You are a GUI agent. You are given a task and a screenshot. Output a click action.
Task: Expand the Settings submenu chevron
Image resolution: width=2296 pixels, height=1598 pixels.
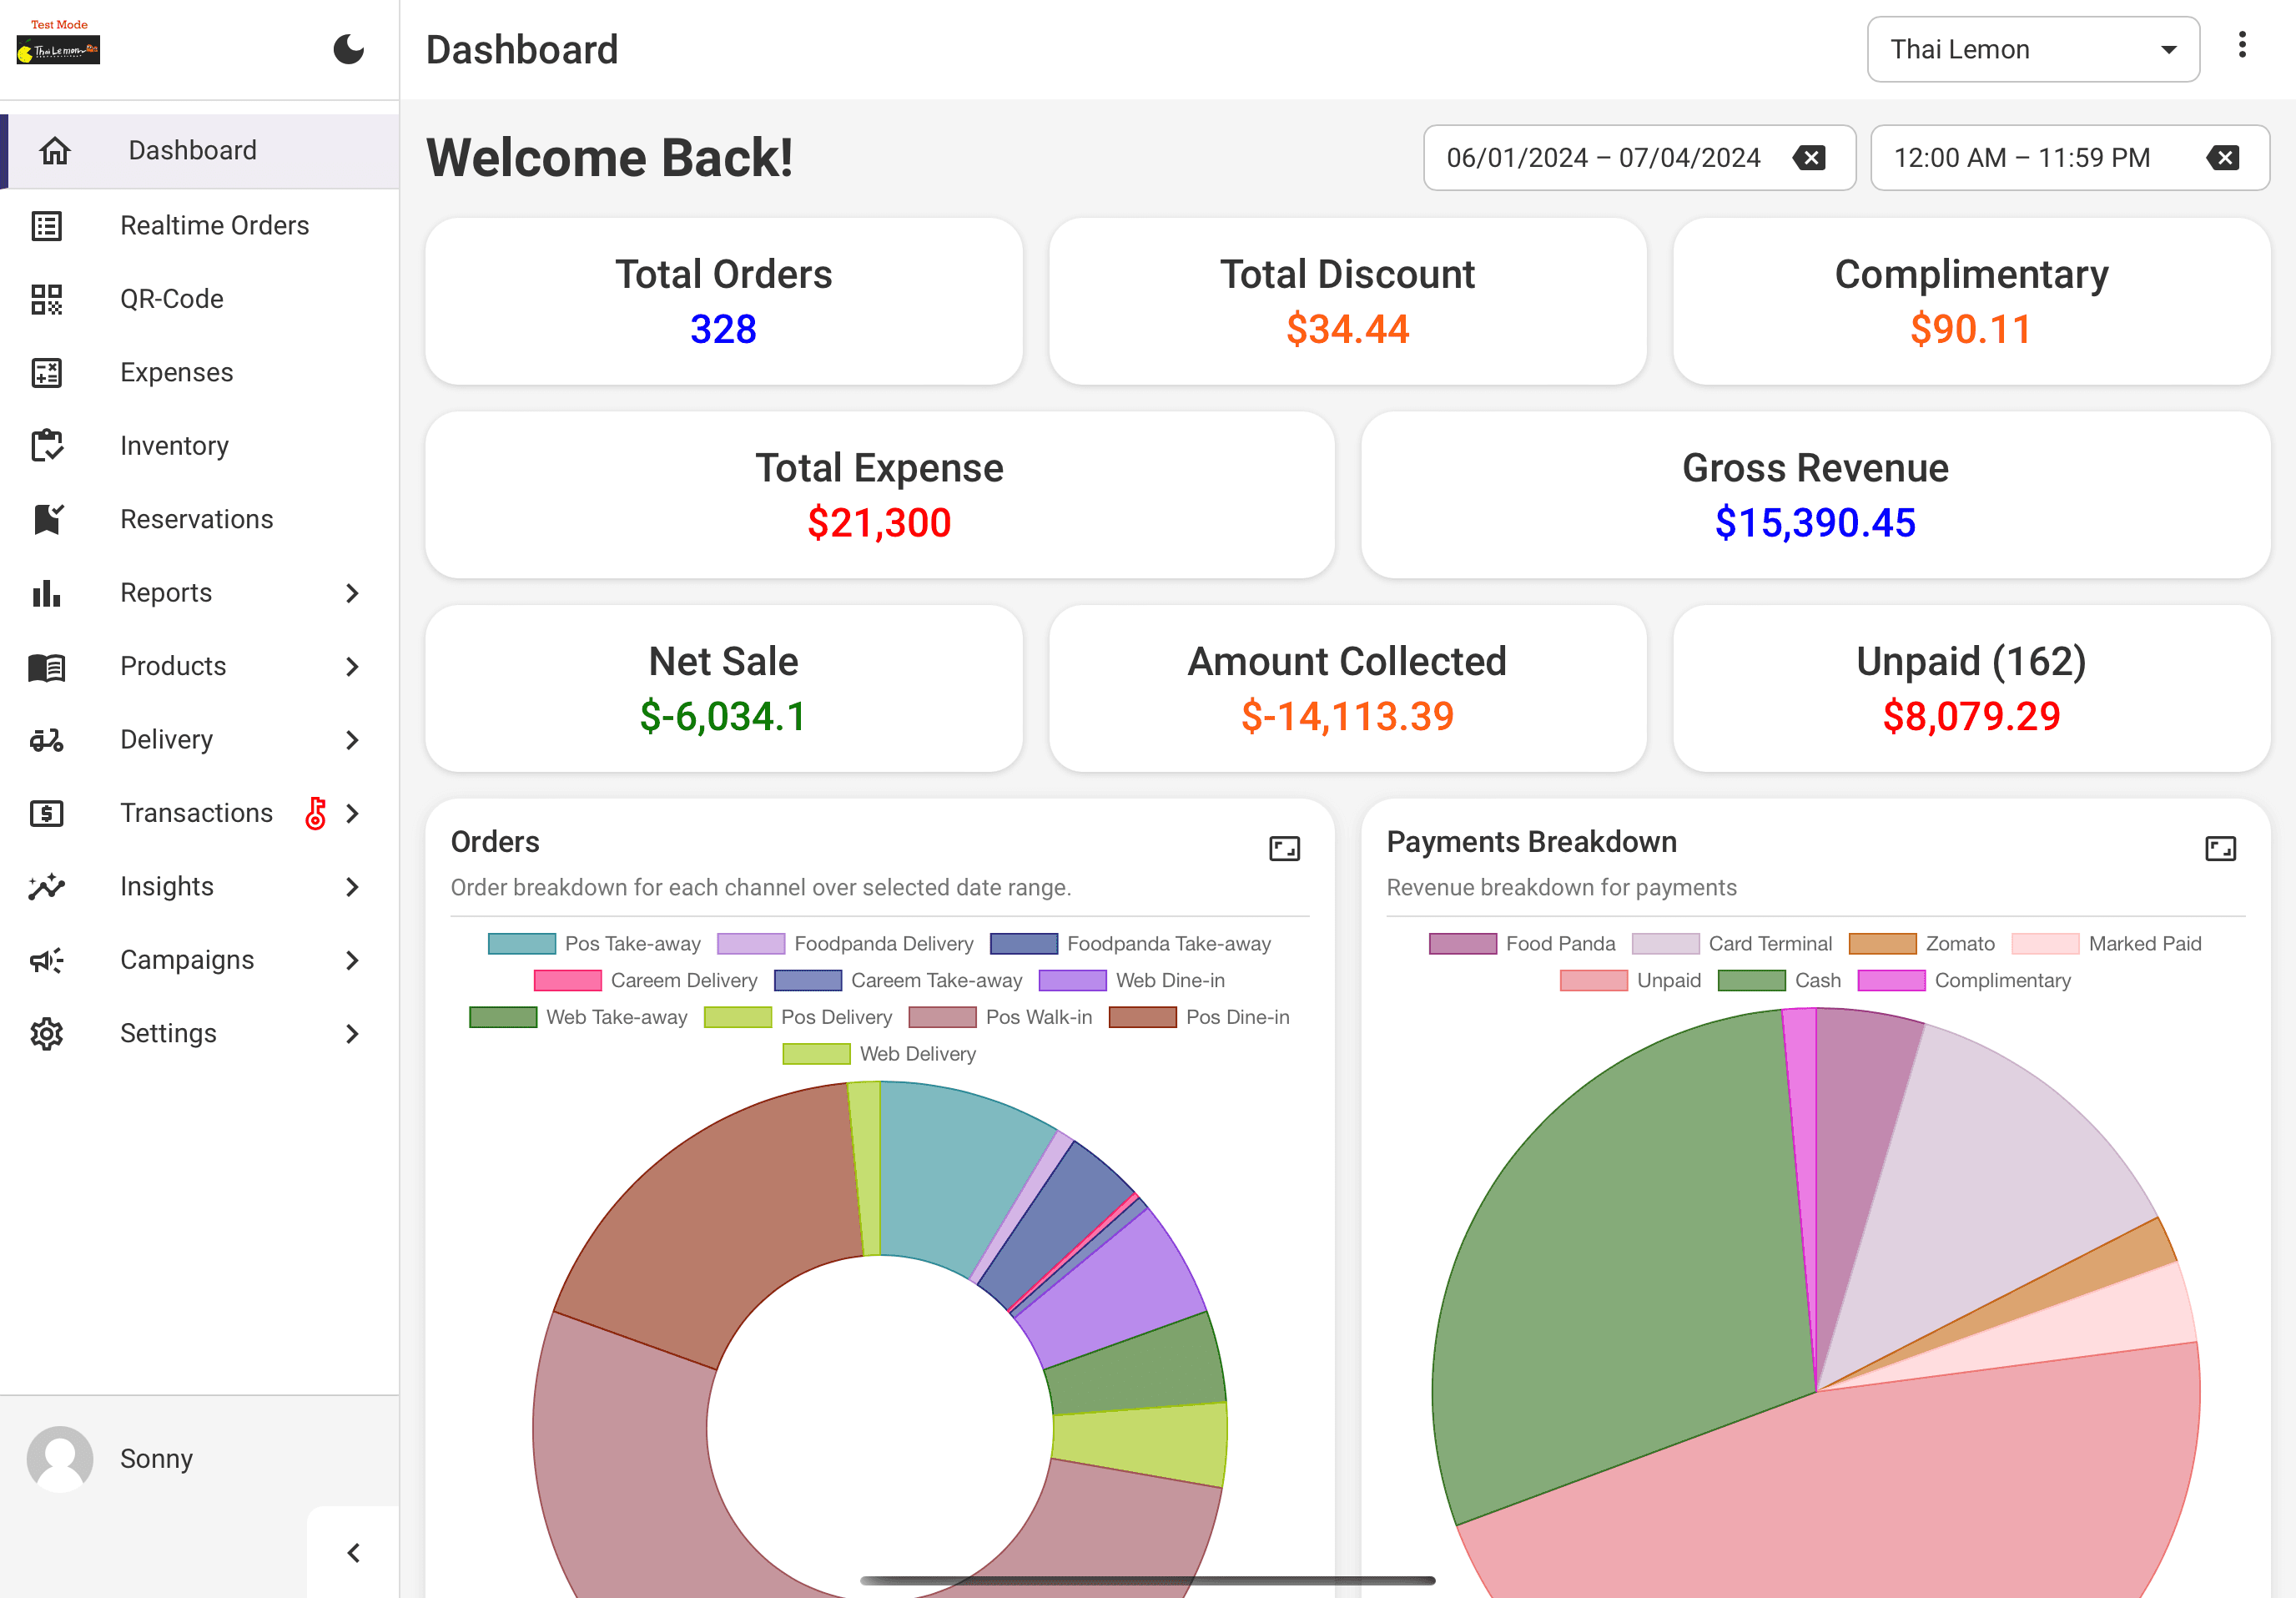coord(352,1033)
